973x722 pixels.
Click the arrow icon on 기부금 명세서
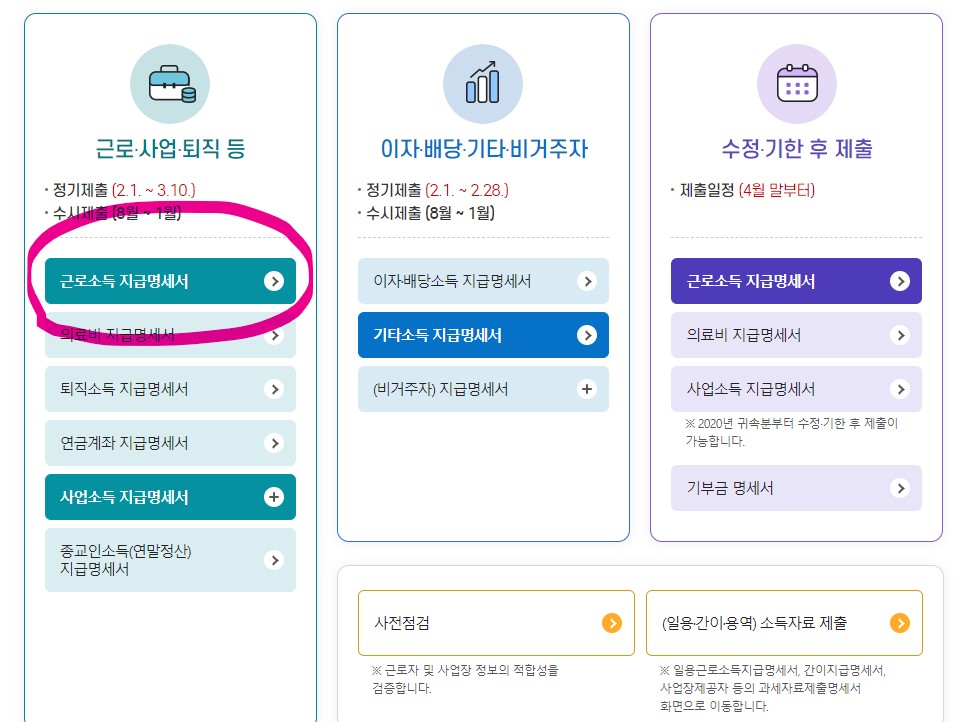pos(900,488)
